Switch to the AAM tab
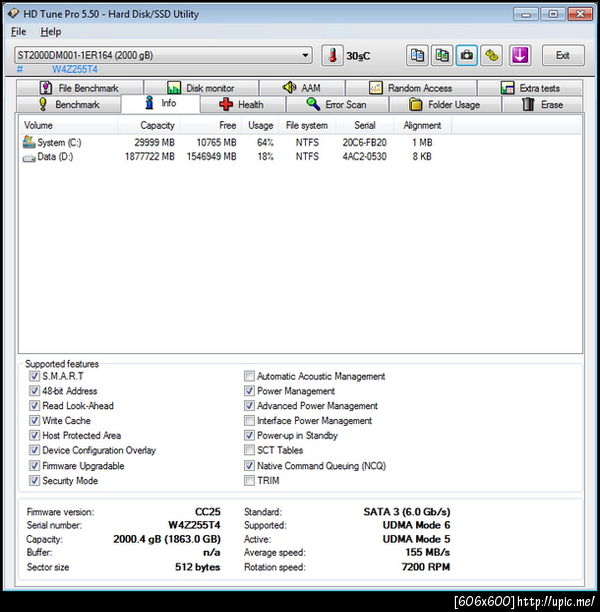The image size is (600, 612). [x=302, y=88]
